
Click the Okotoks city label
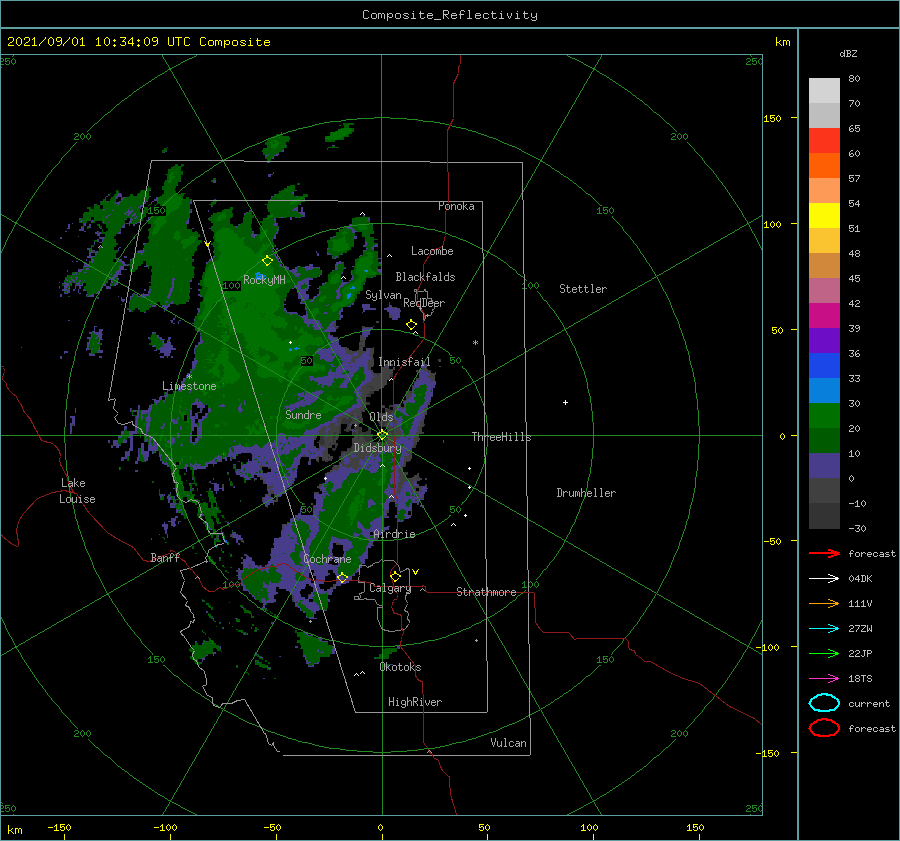pos(400,667)
